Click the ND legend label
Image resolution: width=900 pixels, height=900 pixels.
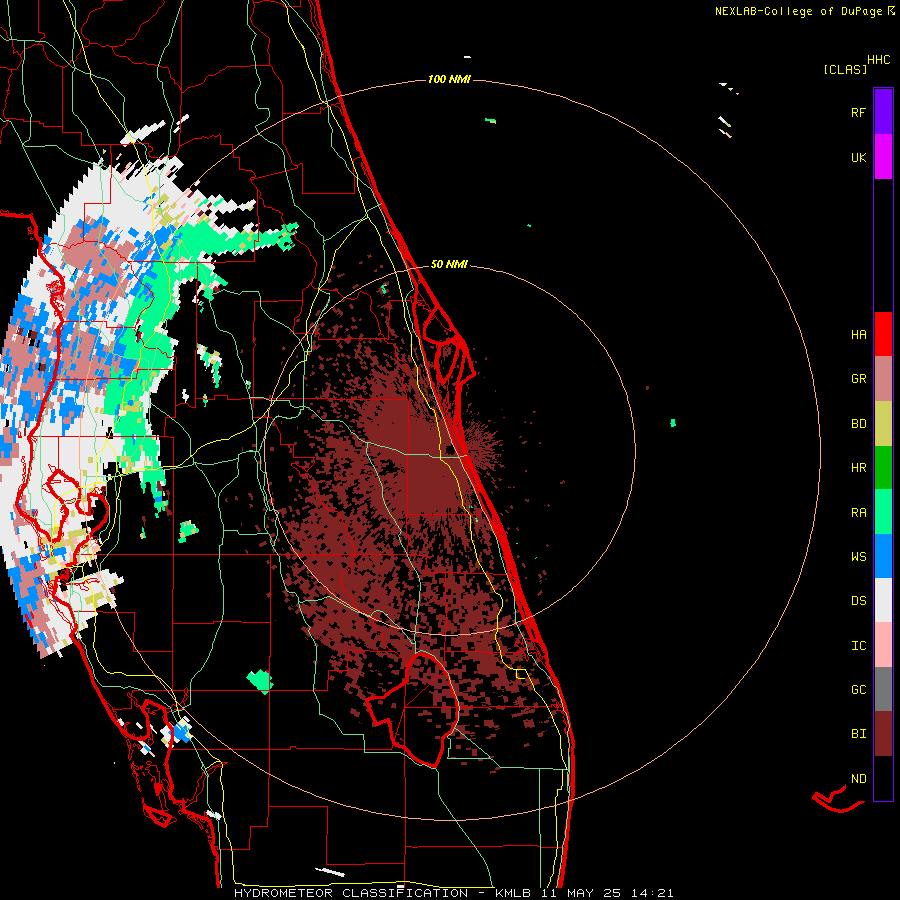858,778
